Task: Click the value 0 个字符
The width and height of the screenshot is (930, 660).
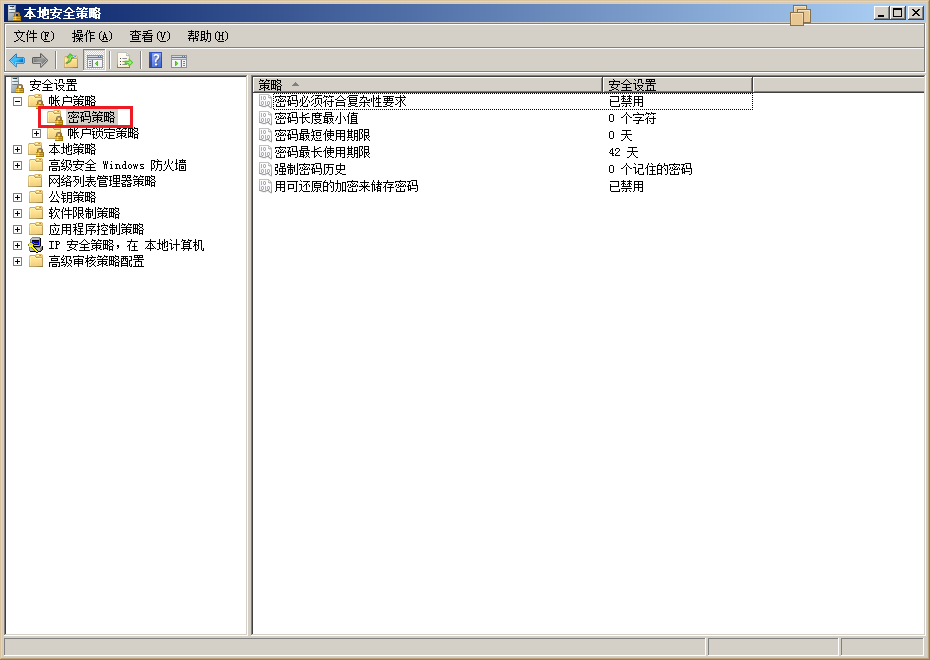Action: coord(632,119)
